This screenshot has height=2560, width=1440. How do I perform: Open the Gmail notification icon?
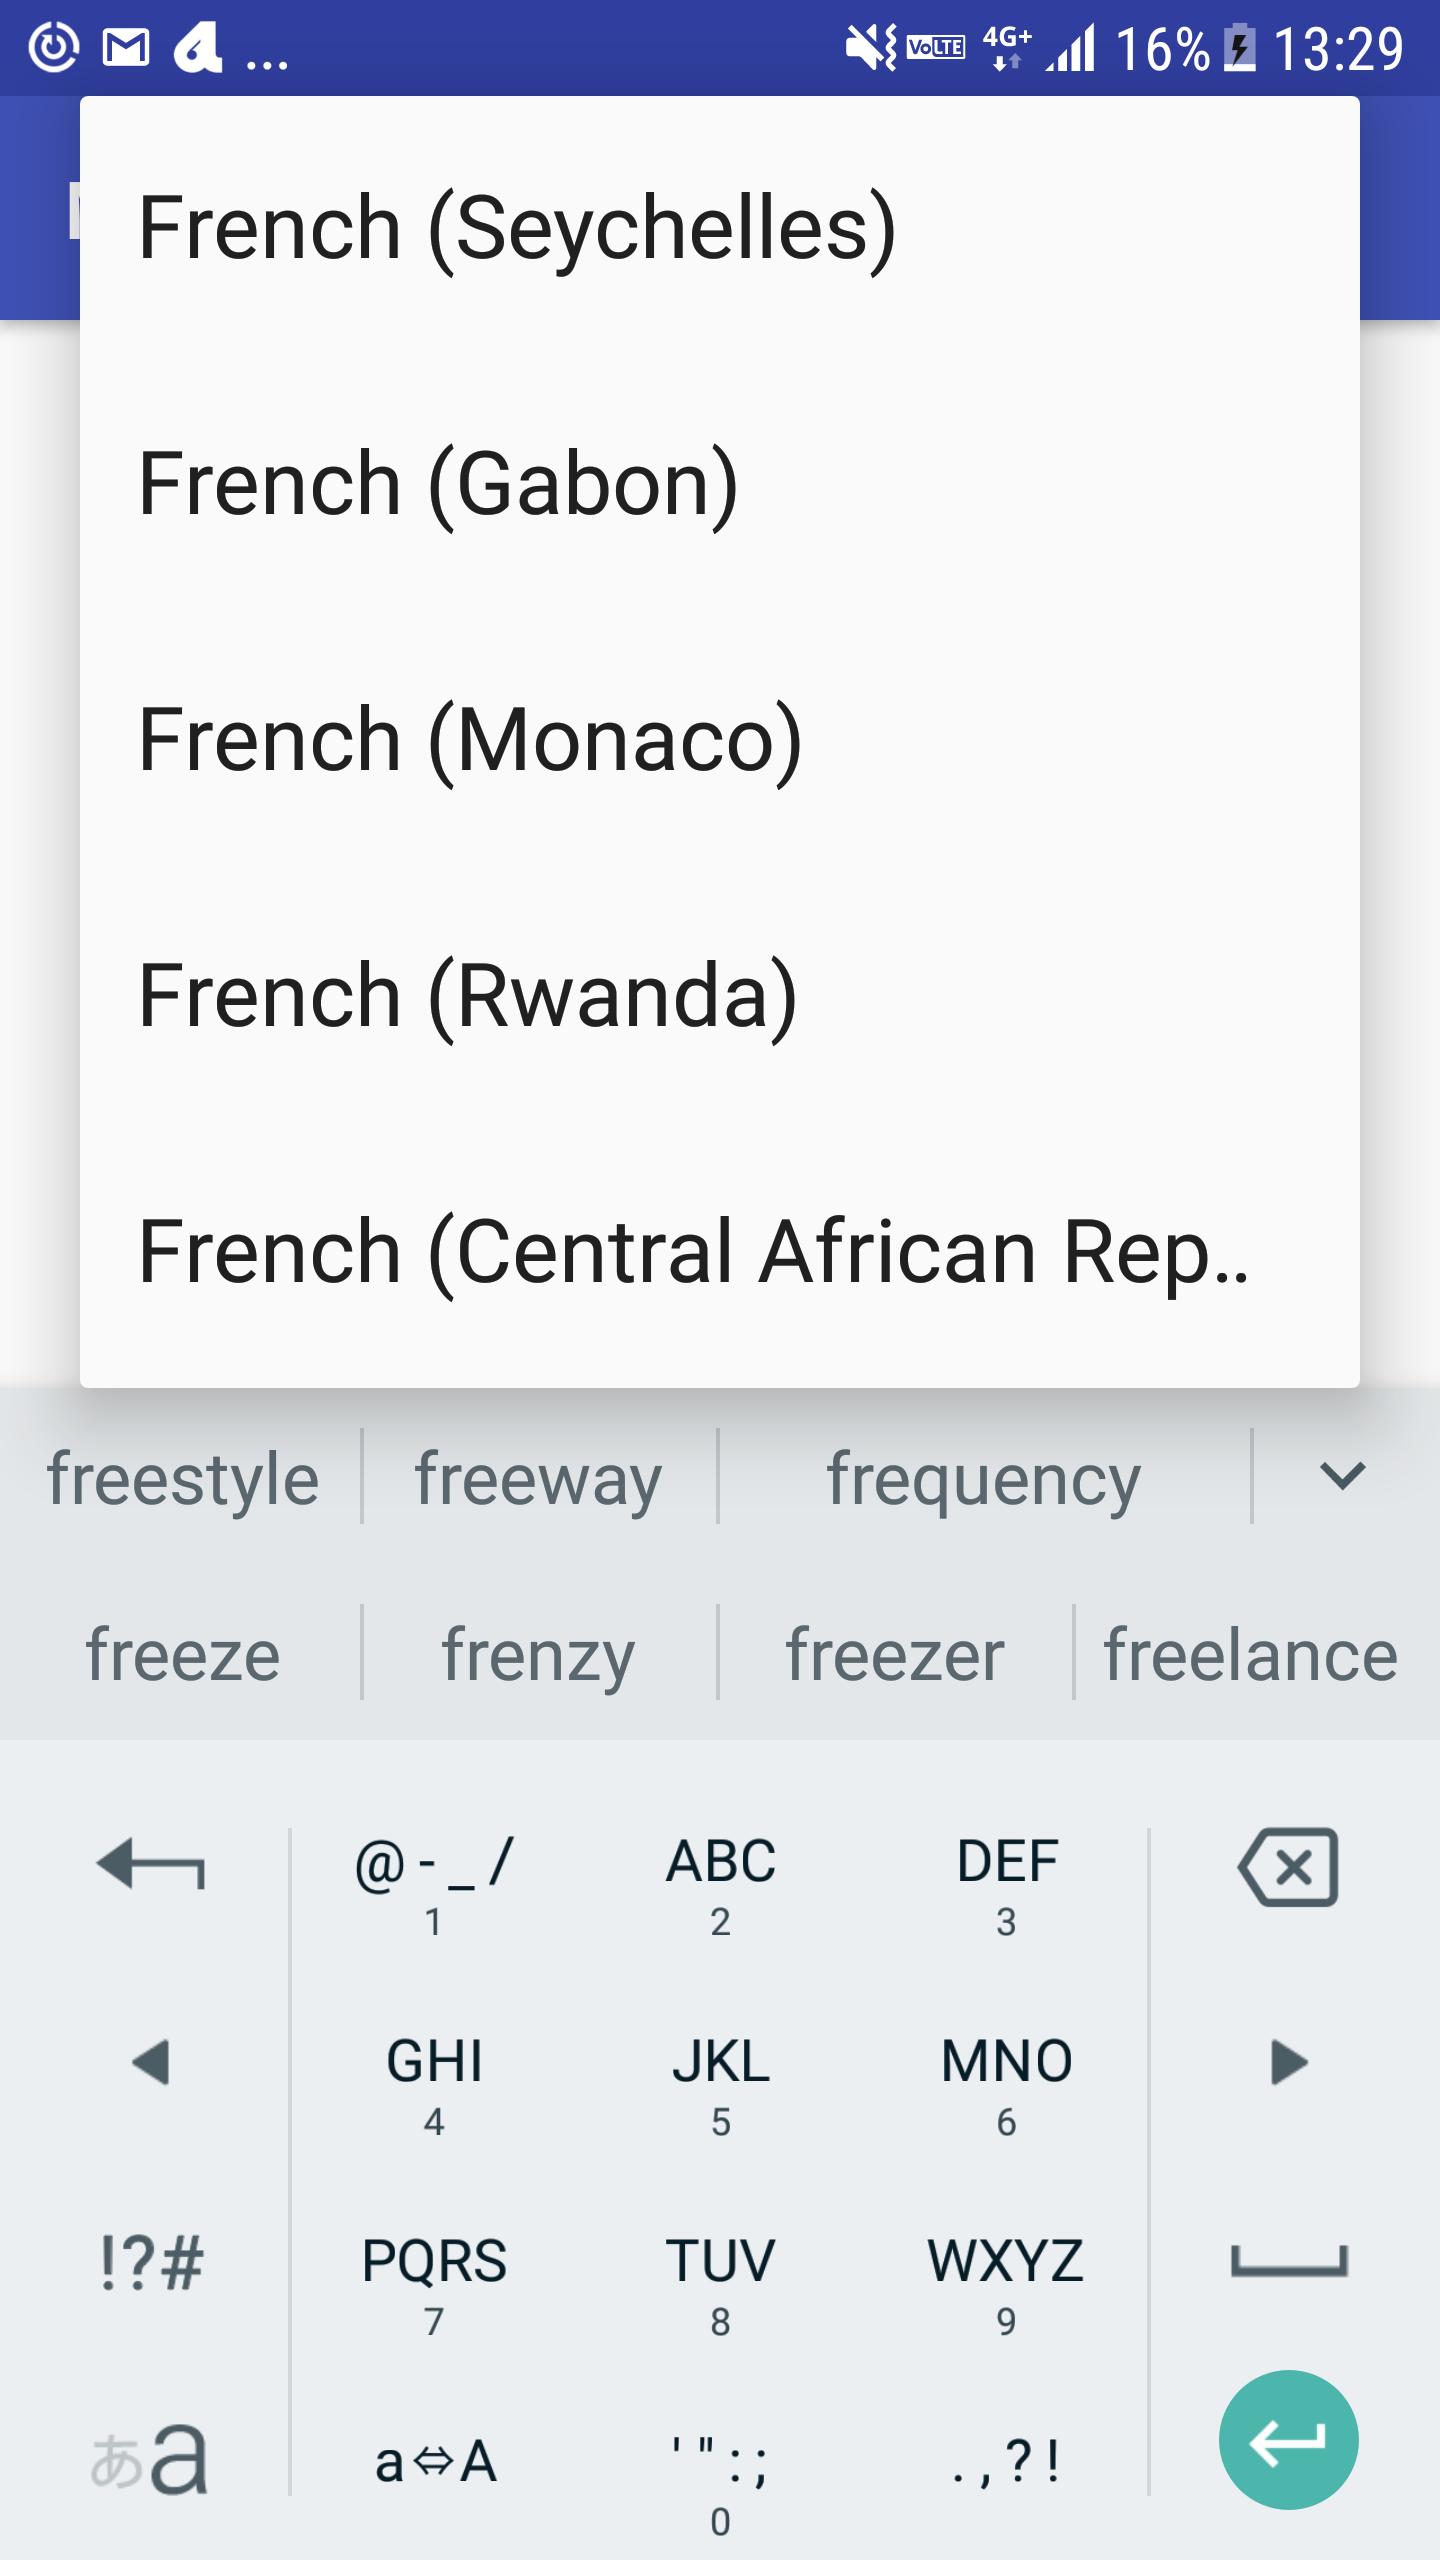[x=126, y=48]
